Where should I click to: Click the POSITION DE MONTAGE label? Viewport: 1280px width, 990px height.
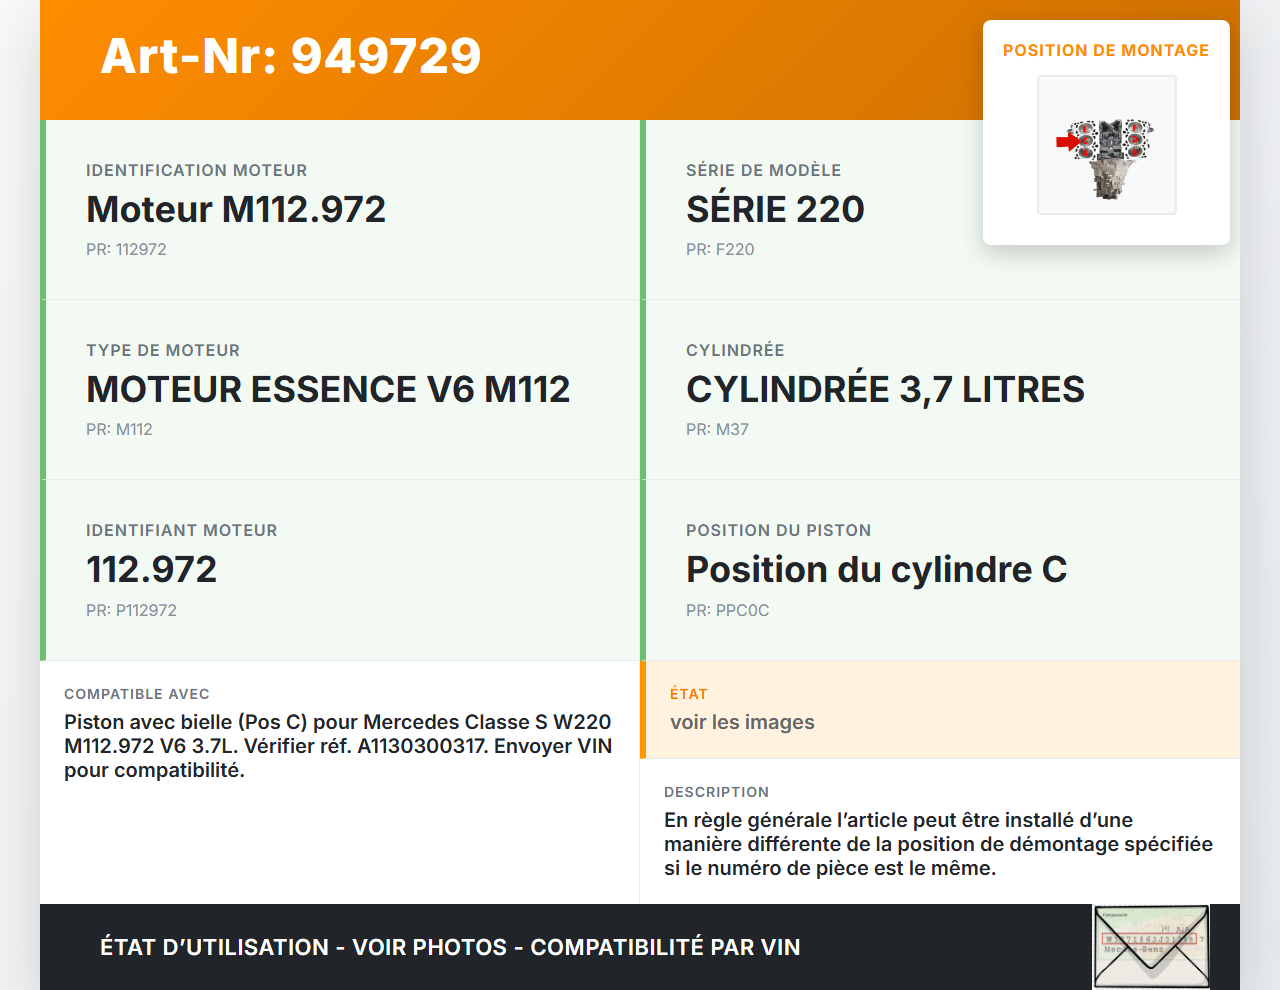(1106, 50)
